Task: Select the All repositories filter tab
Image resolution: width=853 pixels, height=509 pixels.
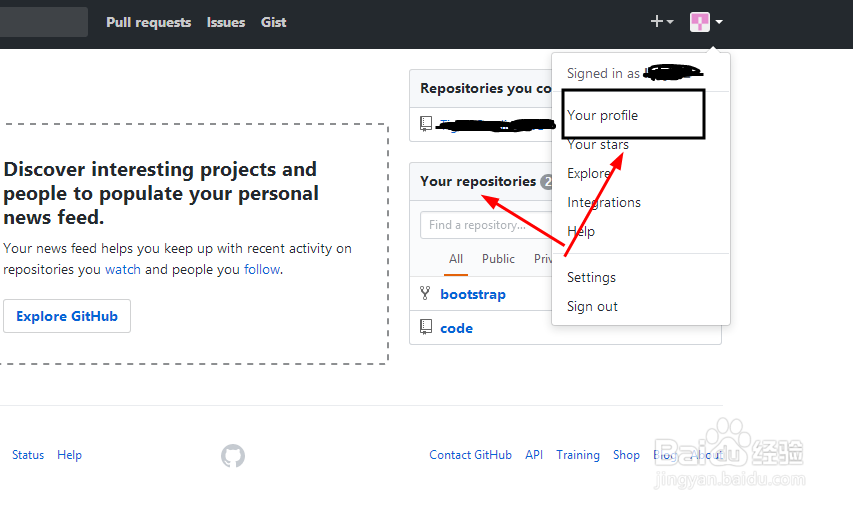Action: (456, 259)
